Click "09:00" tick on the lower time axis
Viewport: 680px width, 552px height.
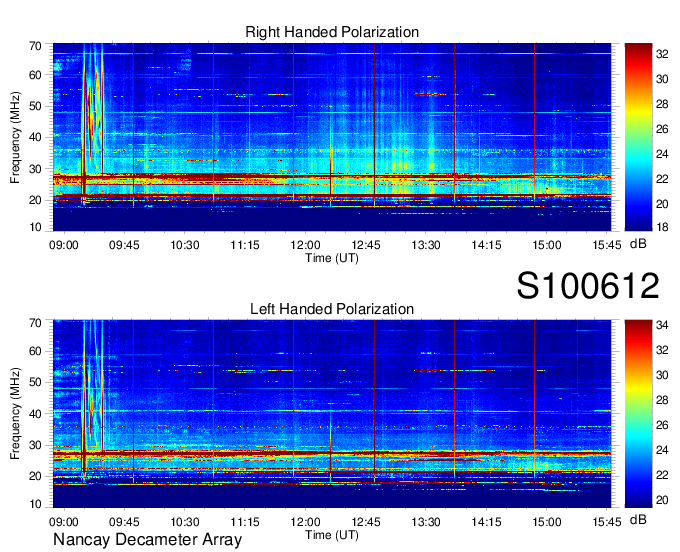(x=64, y=522)
